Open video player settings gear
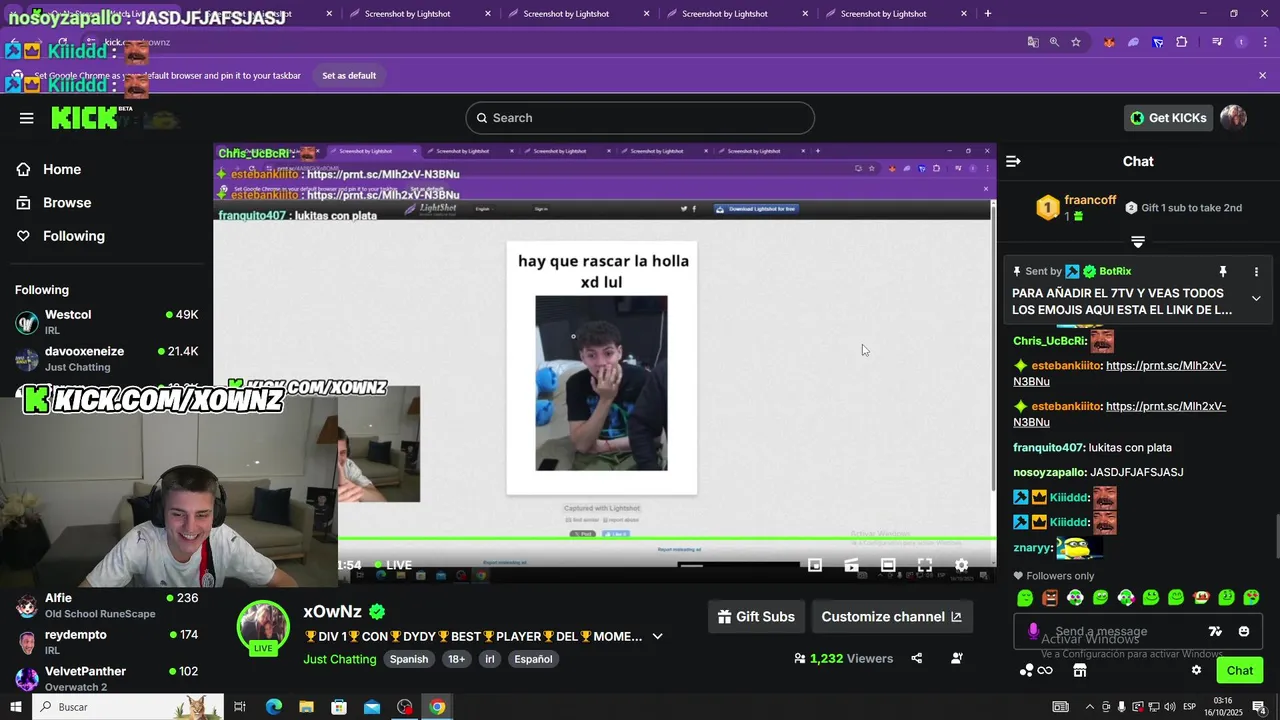Image resolution: width=1280 pixels, height=720 pixels. 962,565
